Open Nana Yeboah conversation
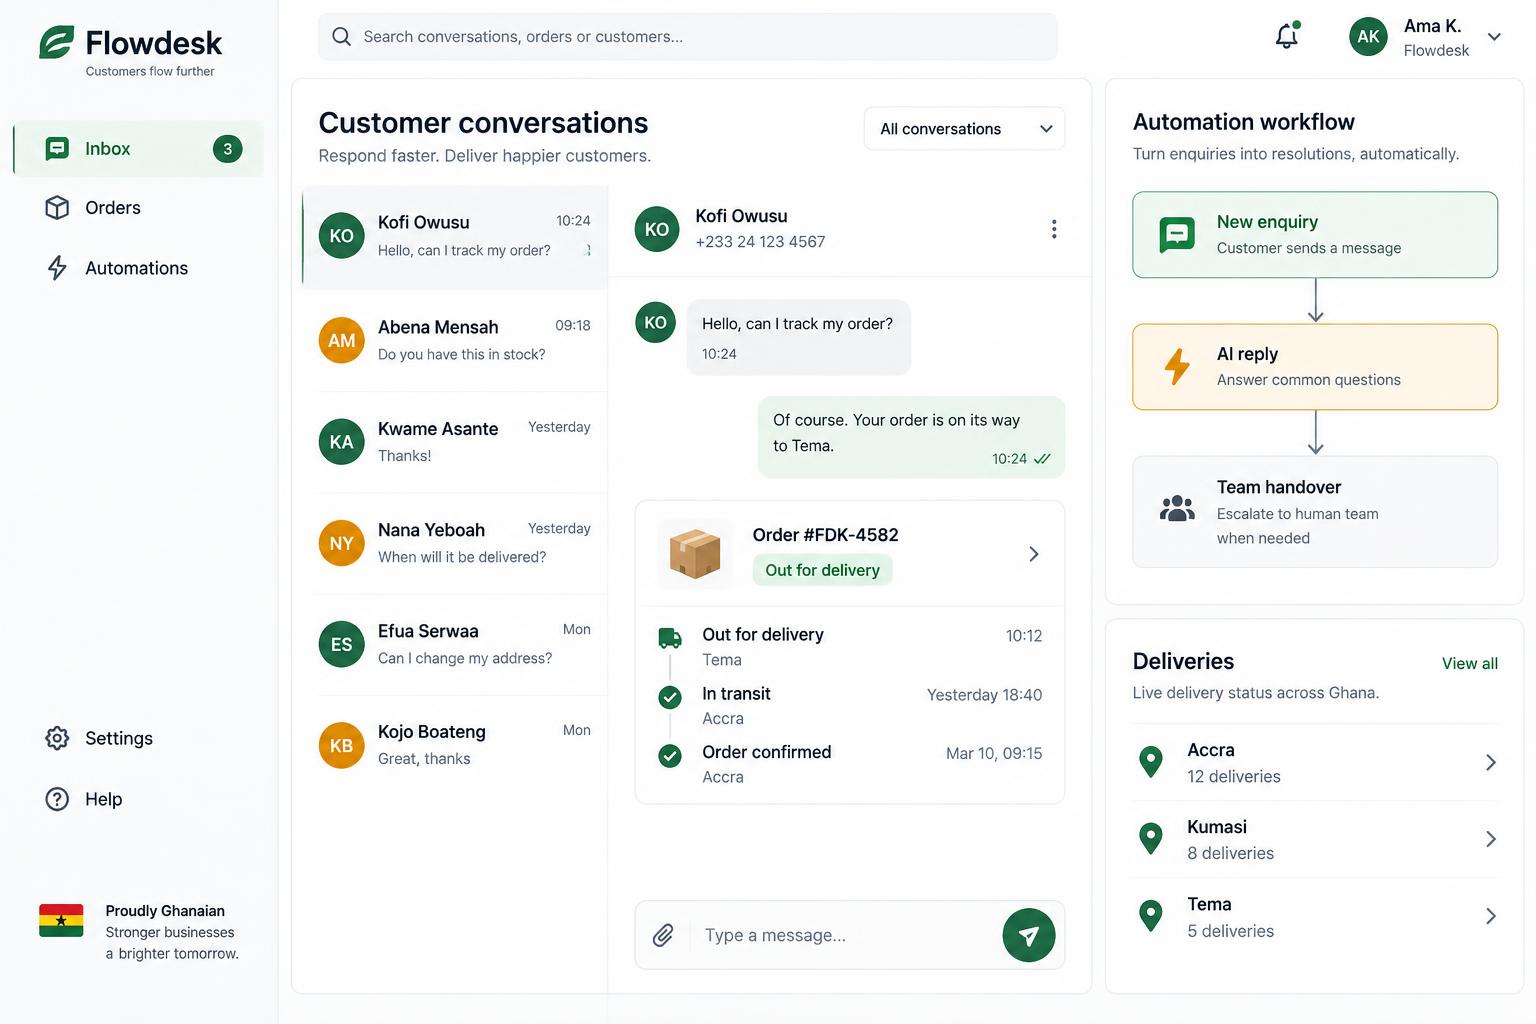The image size is (1536, 1024). point(455,543)
